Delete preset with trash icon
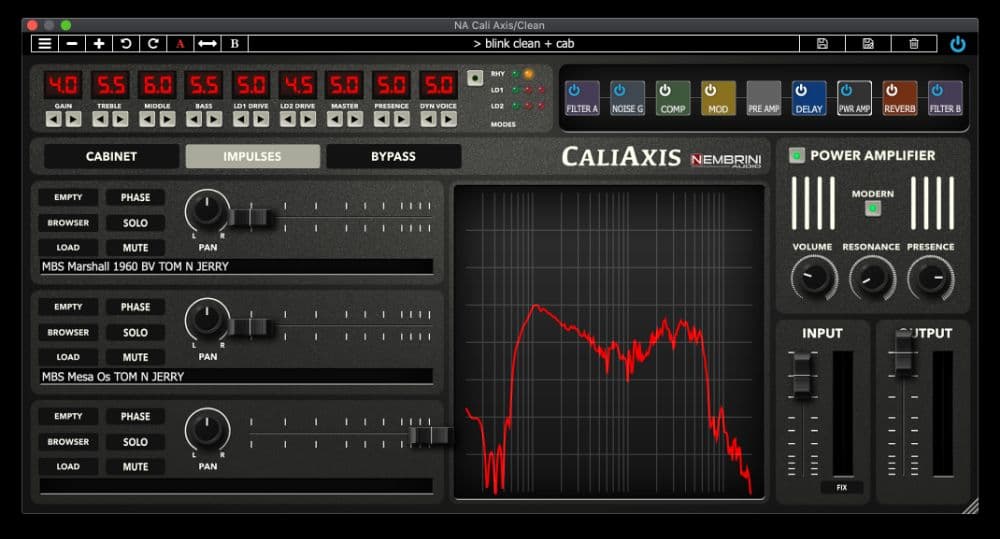Image resolution: width=1000 pixels, height=539 pixels. 913,43
